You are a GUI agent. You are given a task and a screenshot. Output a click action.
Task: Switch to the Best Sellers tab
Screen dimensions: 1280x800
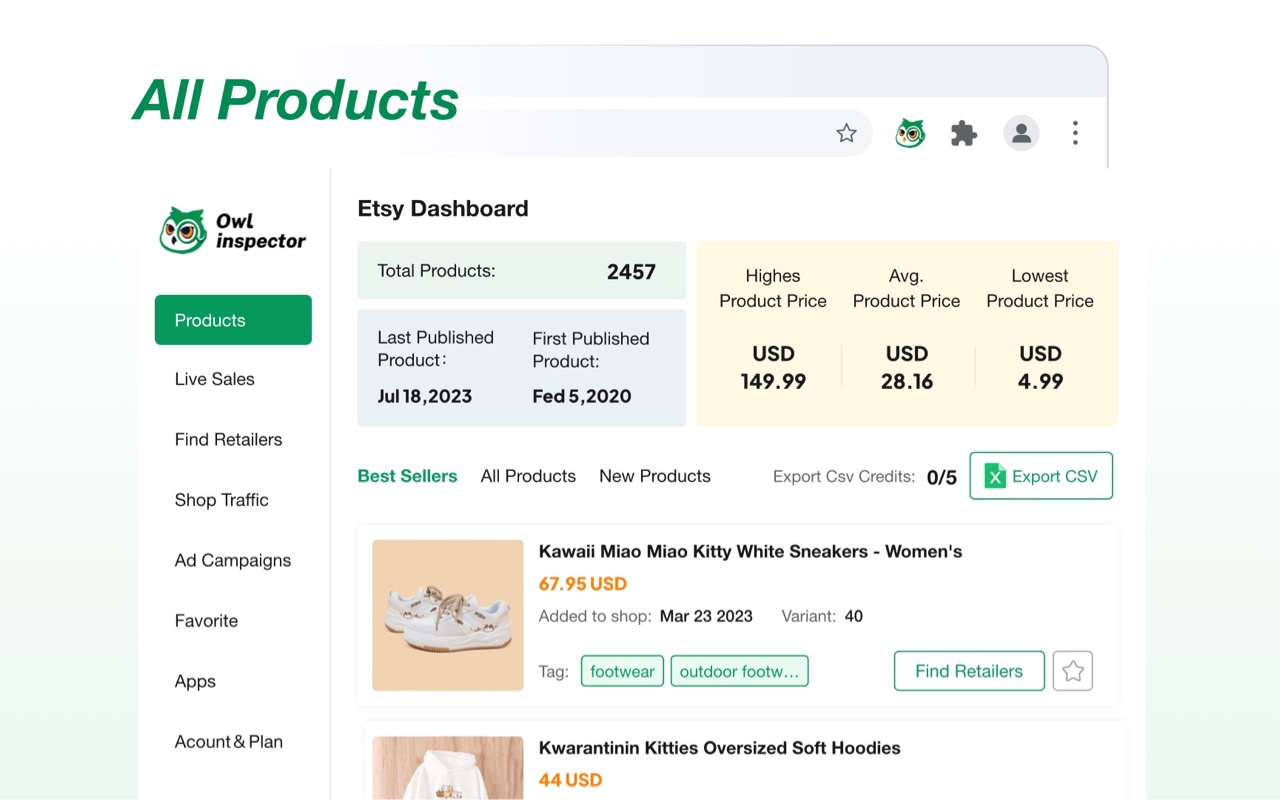407,476
